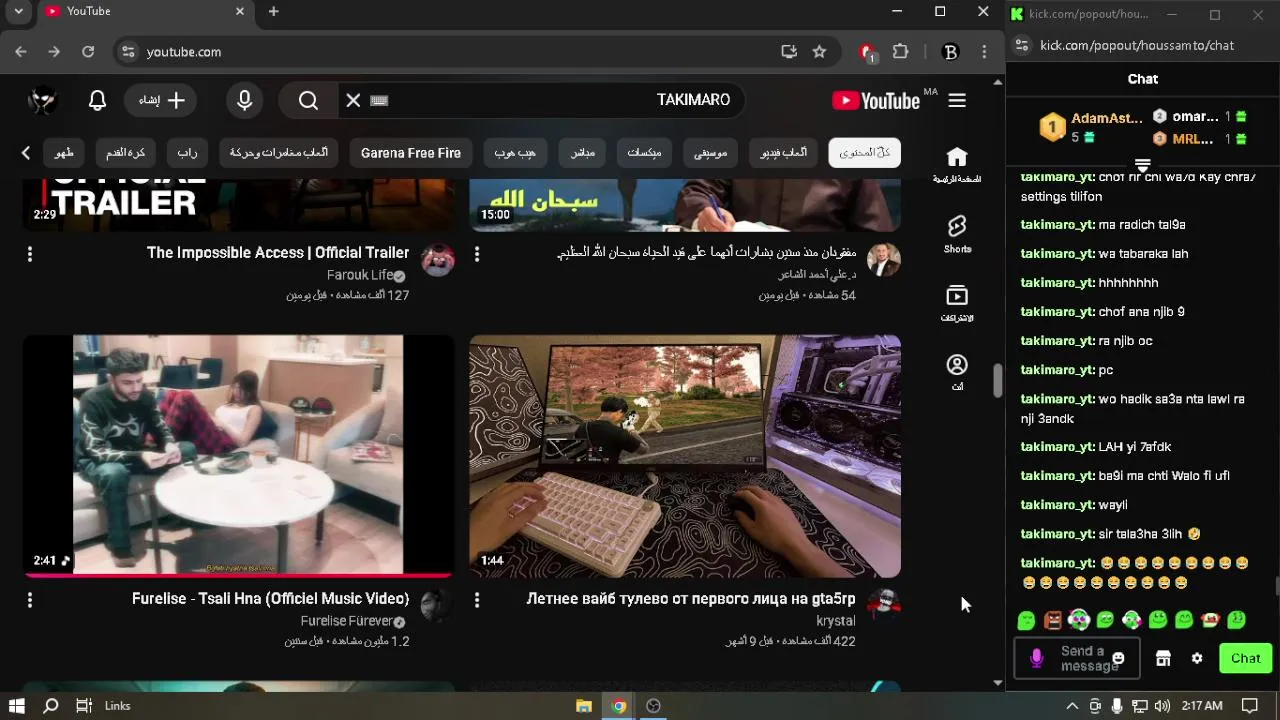Open YouTube notifications bell

[x=97, y=100]
